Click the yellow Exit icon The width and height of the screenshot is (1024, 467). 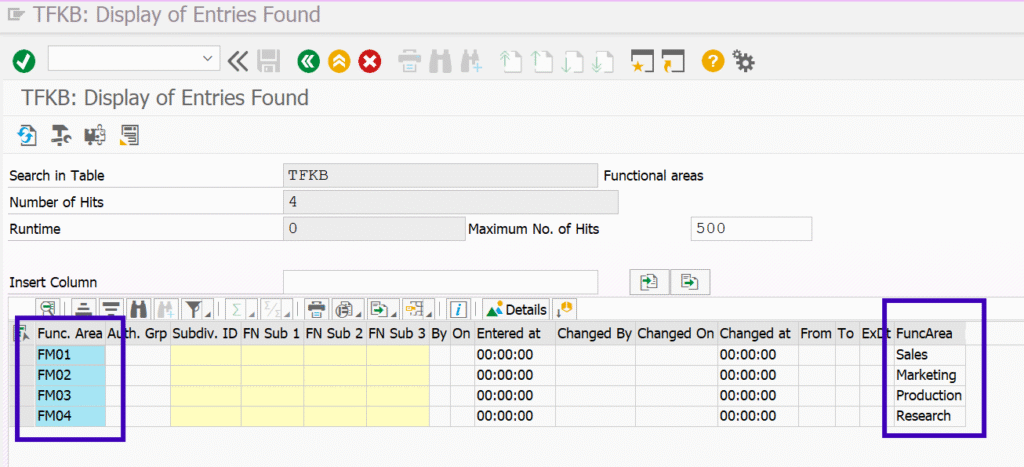[339, 62]
